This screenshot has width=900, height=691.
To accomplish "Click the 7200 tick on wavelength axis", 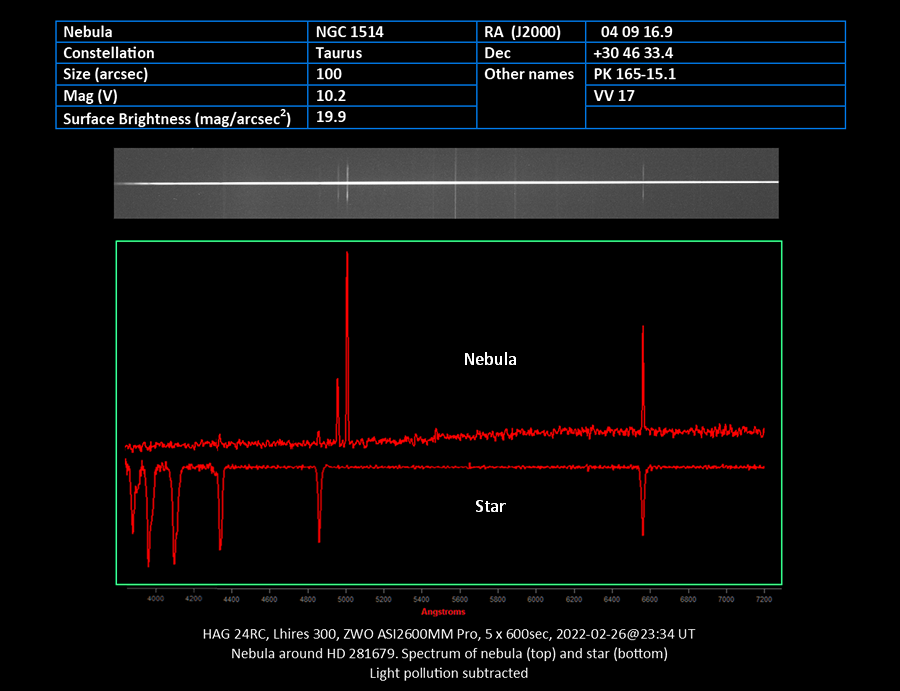I will click(x=764, y=599).
